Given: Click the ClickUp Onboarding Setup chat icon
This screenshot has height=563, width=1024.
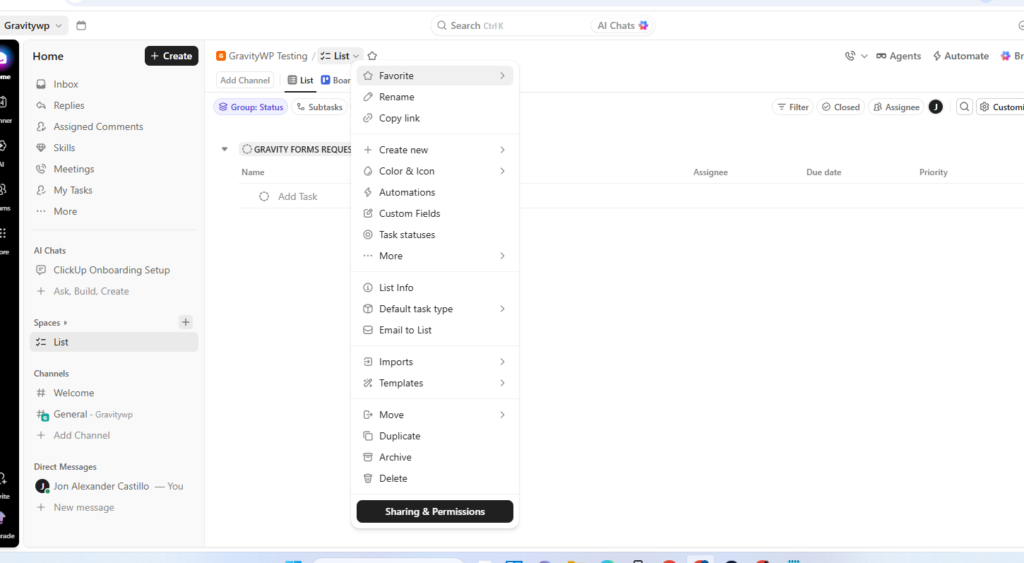Looking at the screenshot, I should [41, 270].
